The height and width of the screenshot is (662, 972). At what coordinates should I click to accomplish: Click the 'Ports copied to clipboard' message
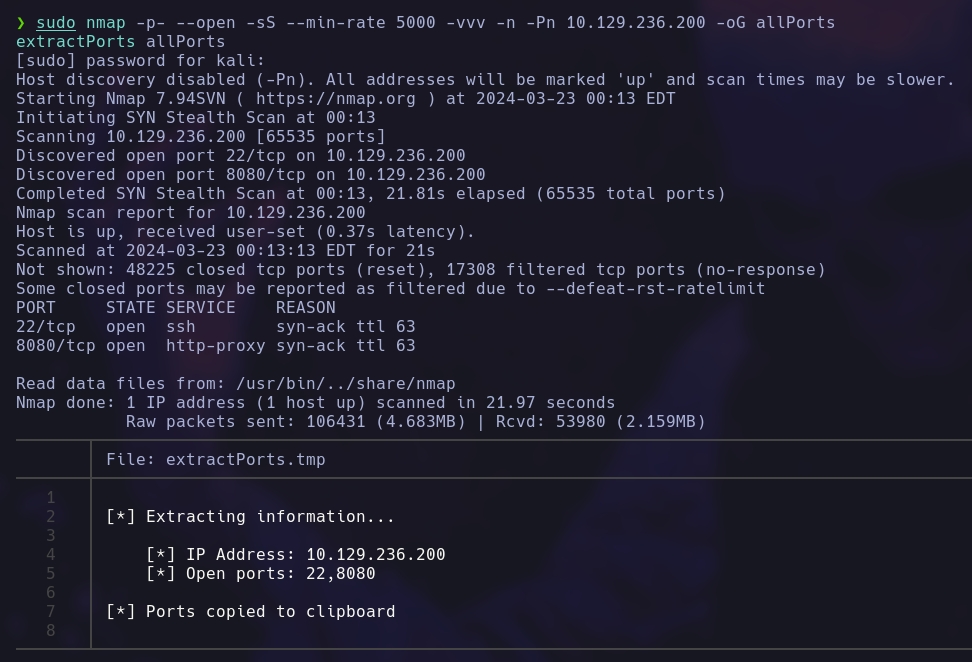coord(250,612)
